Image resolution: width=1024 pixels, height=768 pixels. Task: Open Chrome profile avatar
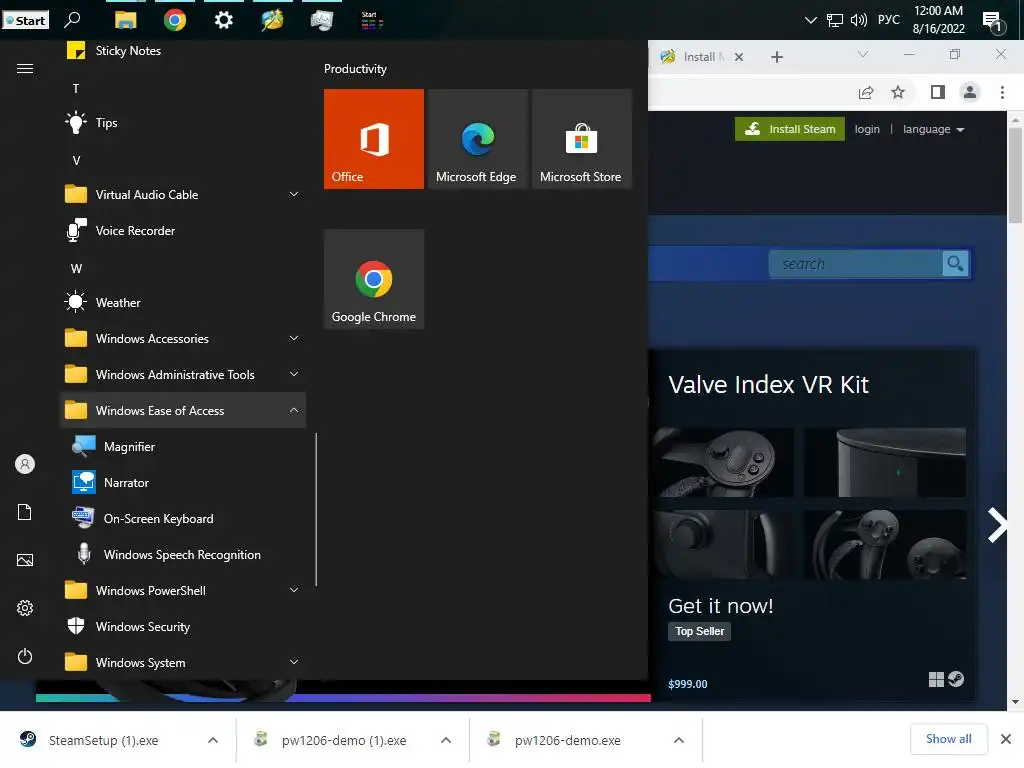[970, 92]
